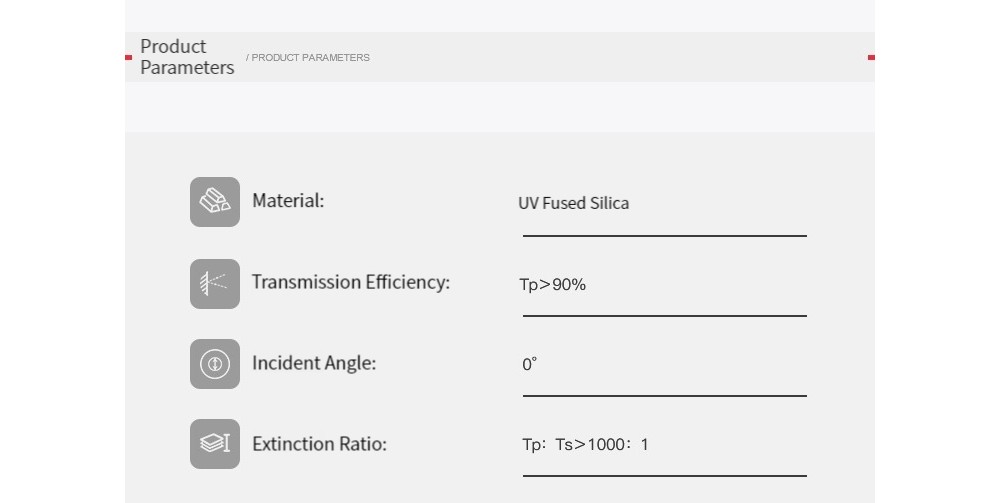This screenshot has height=503, width=1000.
Task: Click the Extinction Ratio layers icon
Action: click(215, 444)
